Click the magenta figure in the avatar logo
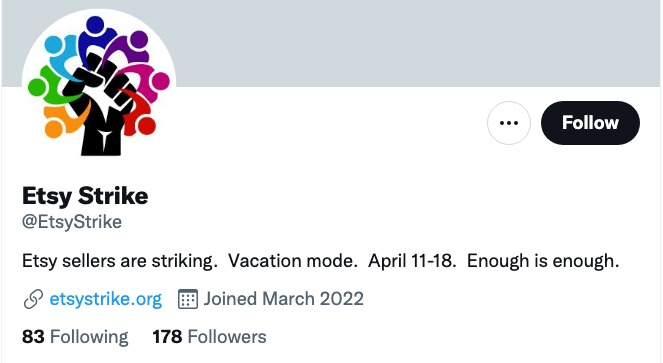Image resolution: width=663 pixels, height=363 pixels. point(146,80)
